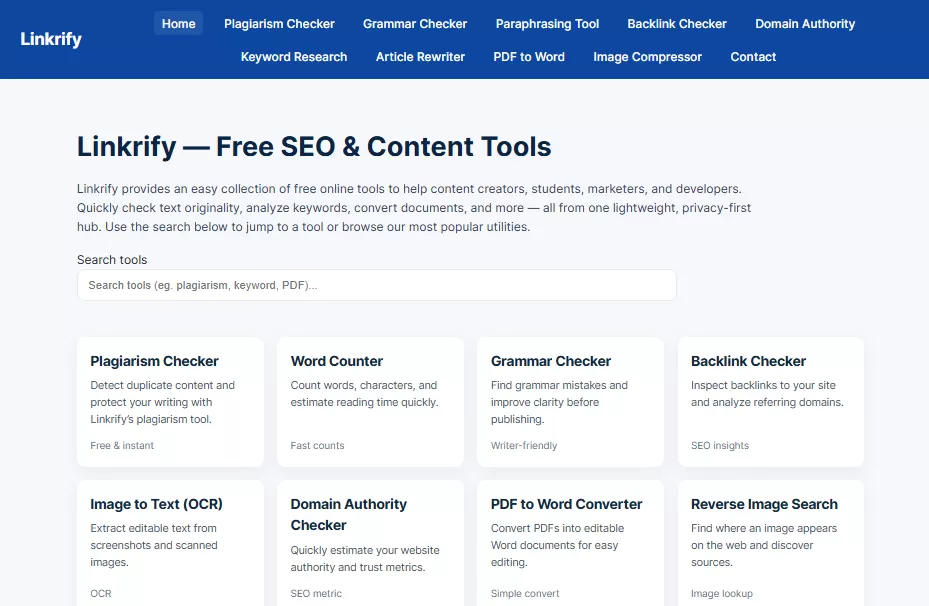This screenshot has height=606, width=929.
Task: Go to Image Compressor in navigation
Action: [647, 57]
